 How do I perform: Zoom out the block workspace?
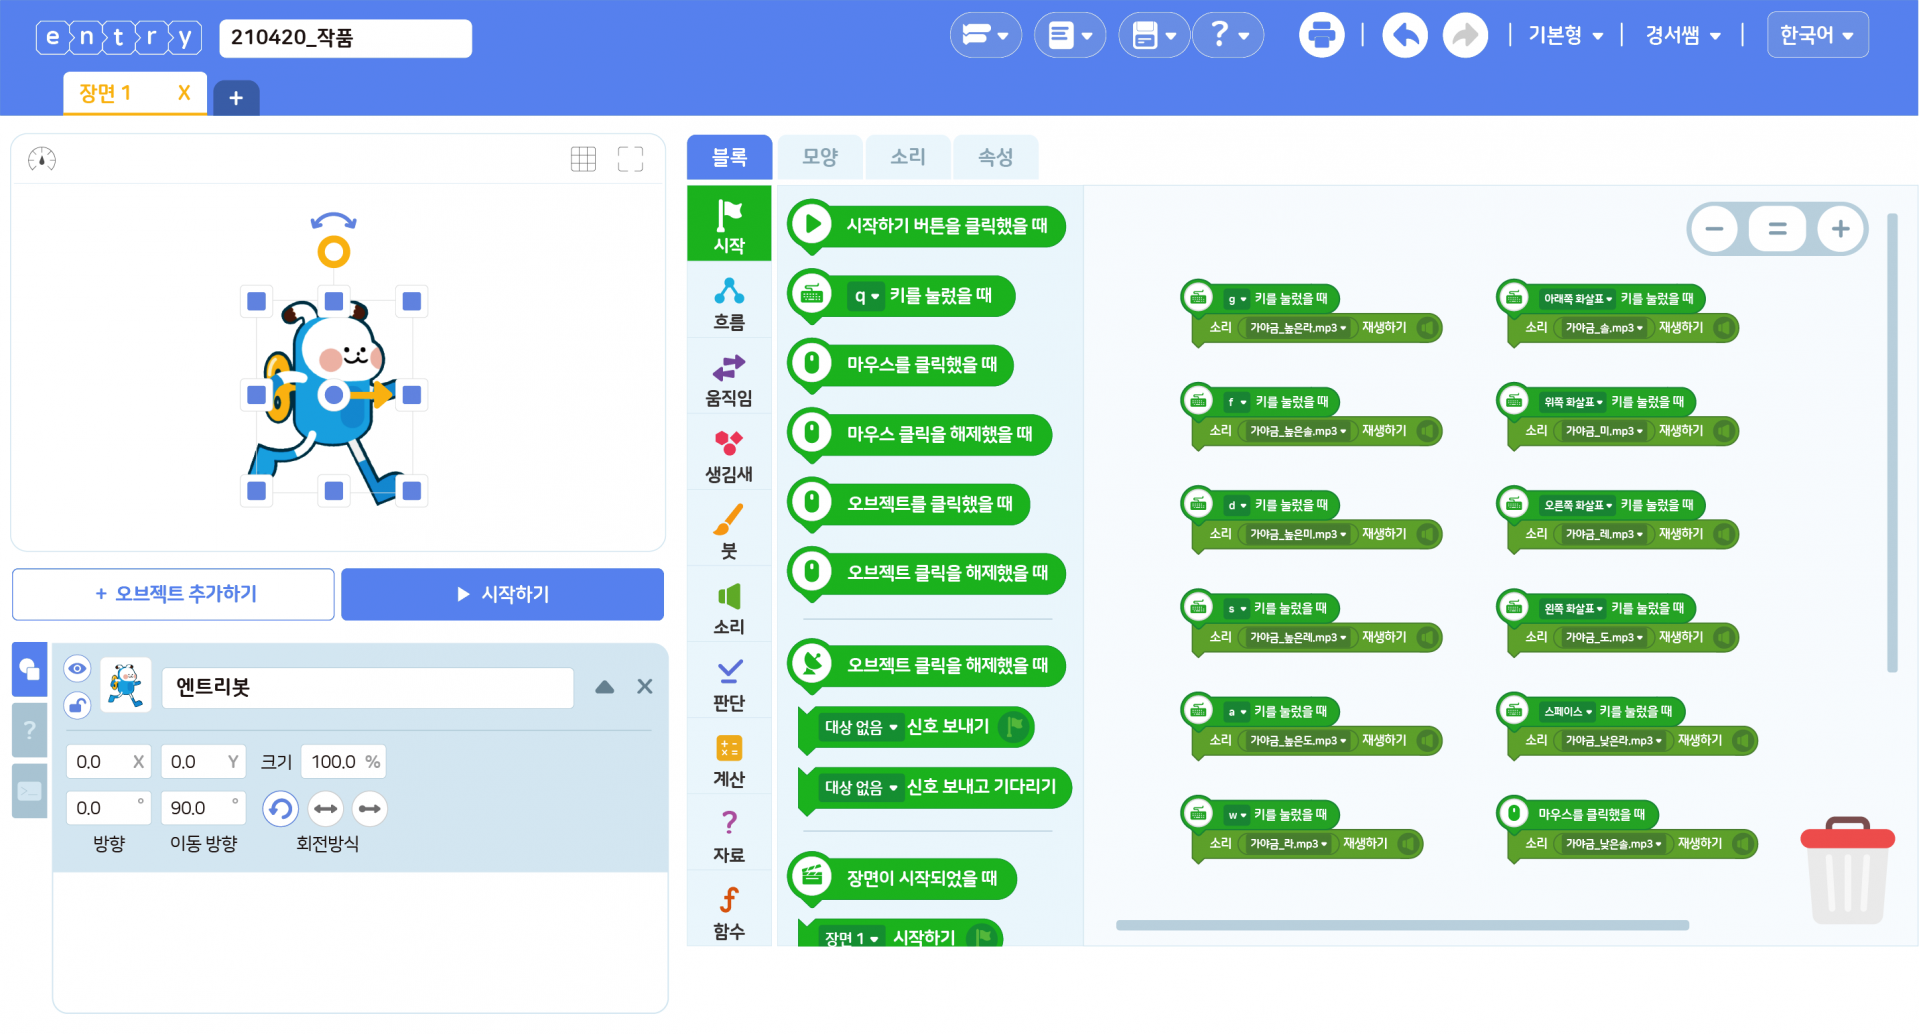pyautogui.click(x=1714, y=229)
